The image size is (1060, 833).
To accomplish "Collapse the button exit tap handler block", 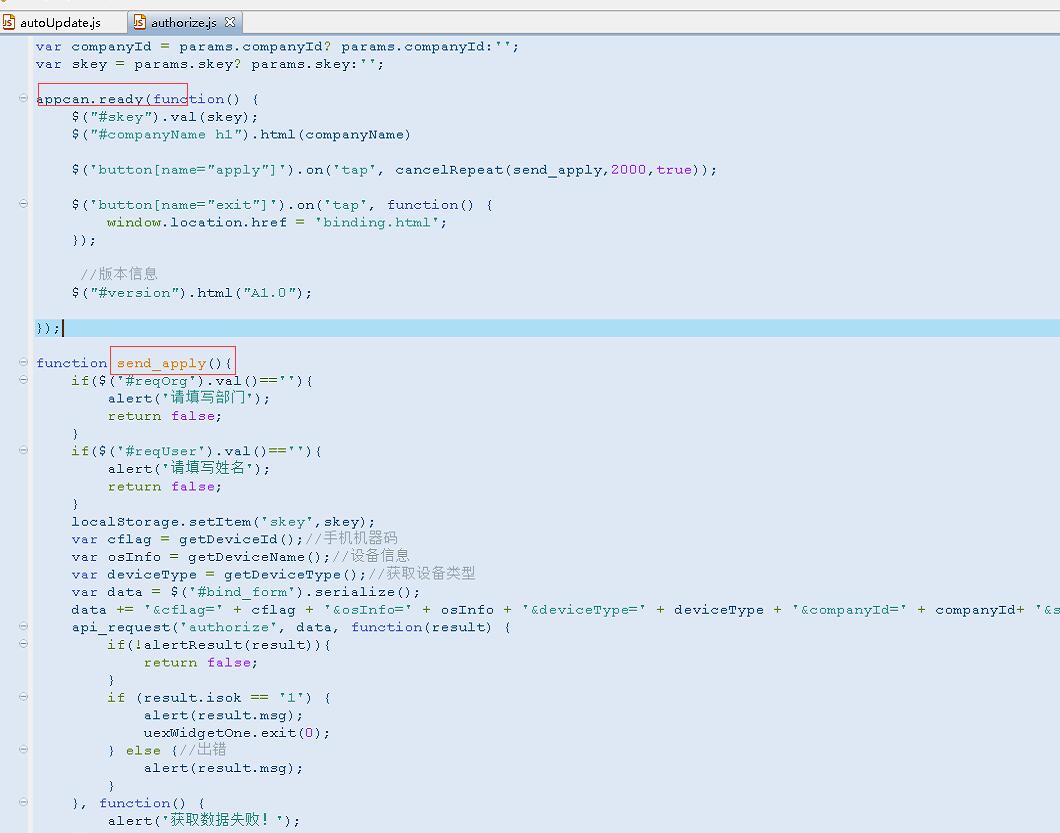I will (x=23, y=204).
